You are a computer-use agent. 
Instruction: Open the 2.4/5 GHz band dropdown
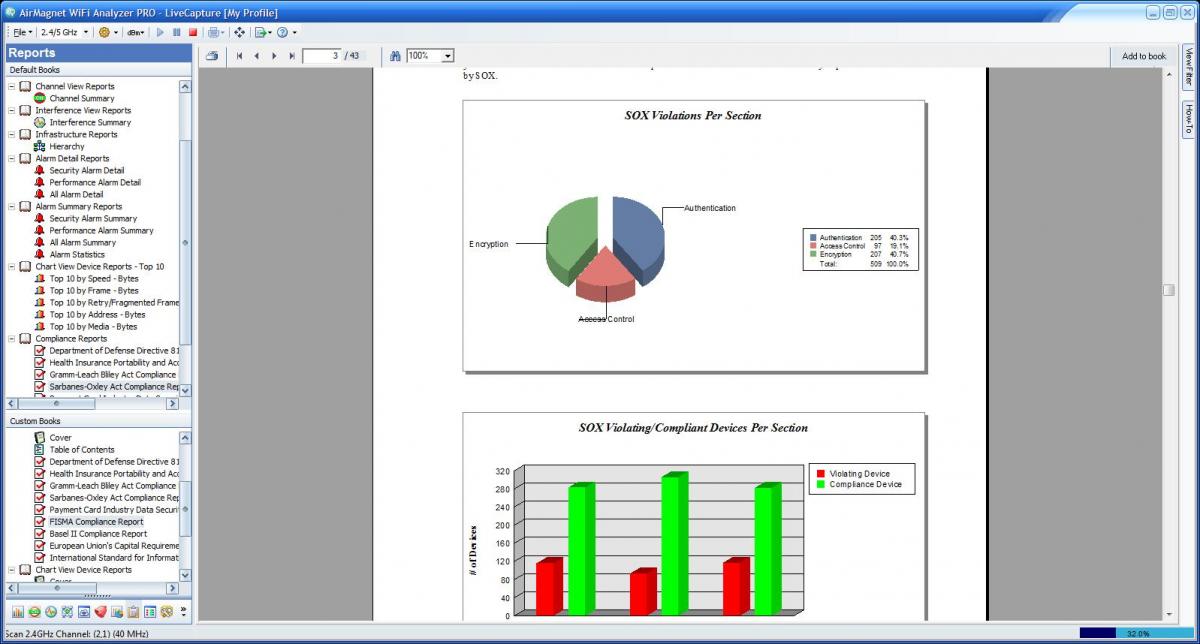pos(85,33)
